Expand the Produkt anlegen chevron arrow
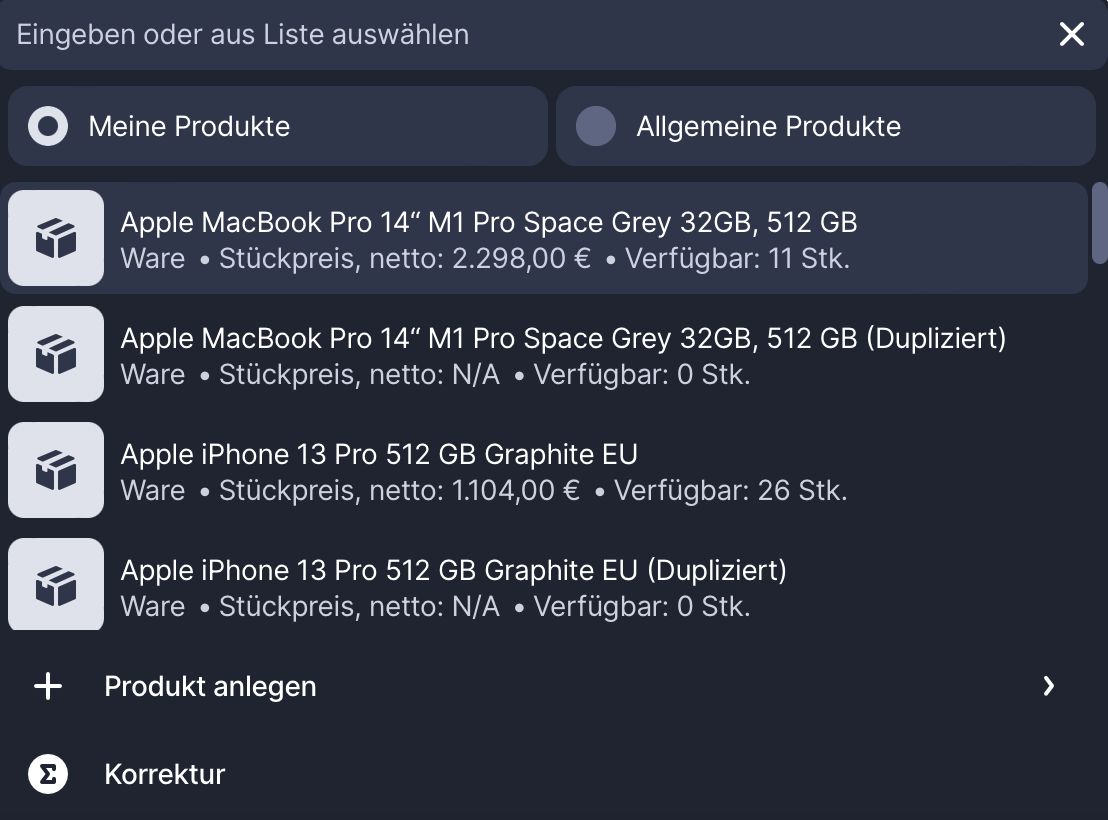This screenshot has height=820, width=1108. [1048, 686]
